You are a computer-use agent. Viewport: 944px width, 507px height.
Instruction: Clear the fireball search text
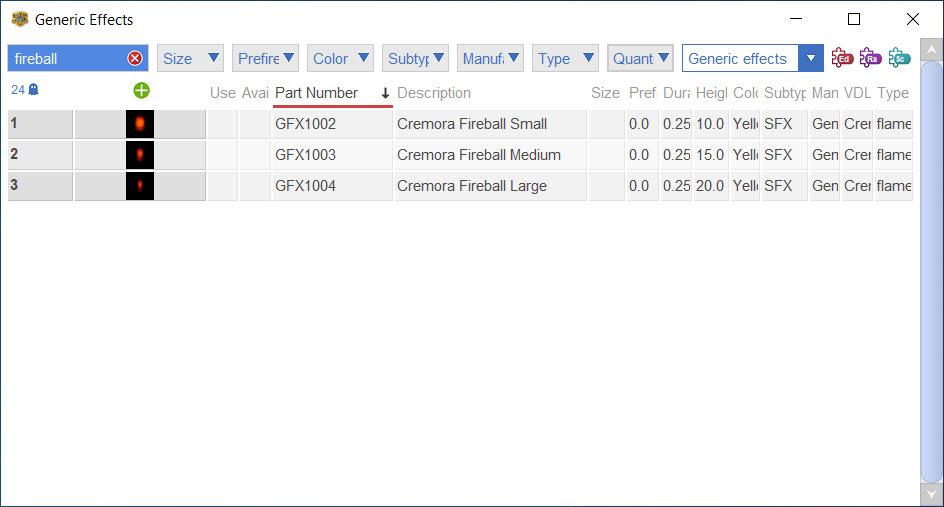click(135, 59)
